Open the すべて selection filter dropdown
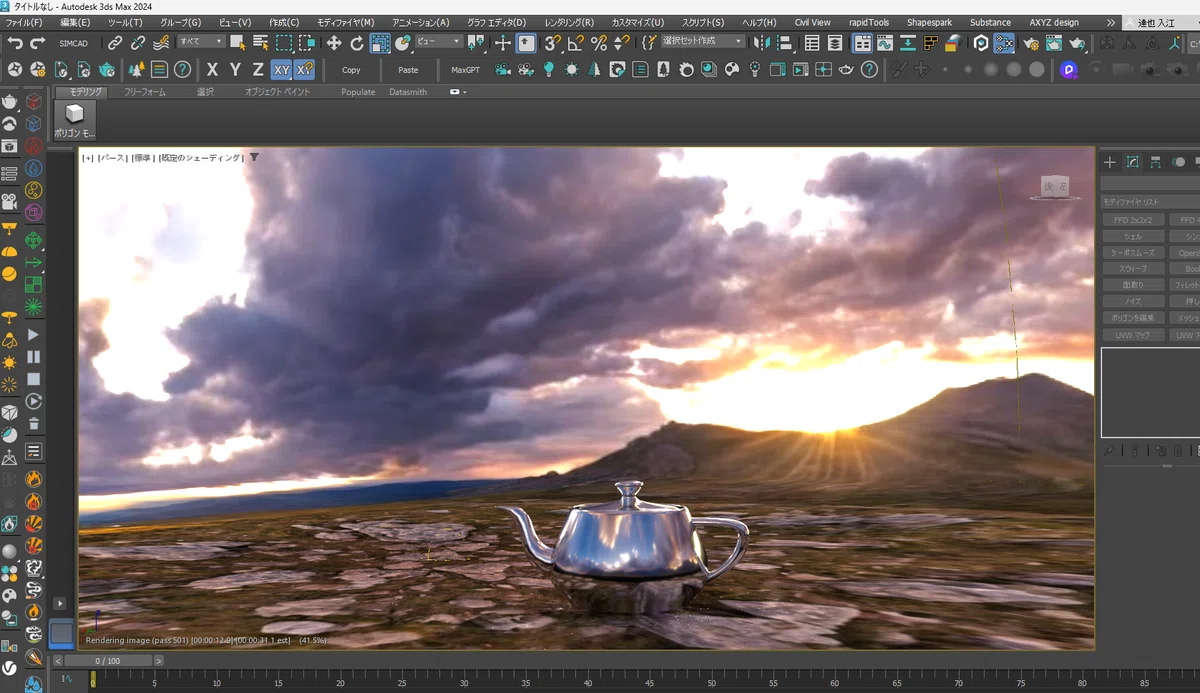This screenshot has width=1200, height=693. [200, 42]
